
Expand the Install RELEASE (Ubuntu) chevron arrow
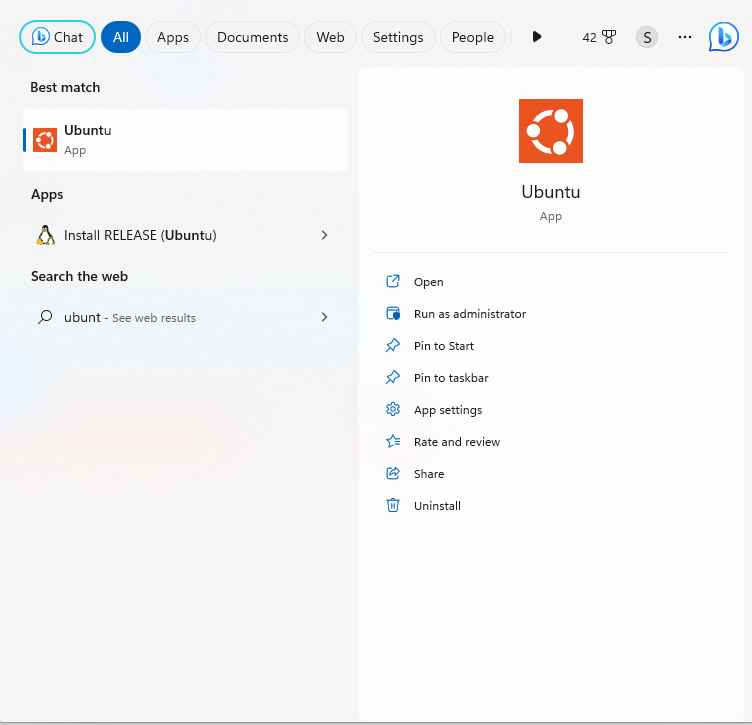(x=324, y=235)
